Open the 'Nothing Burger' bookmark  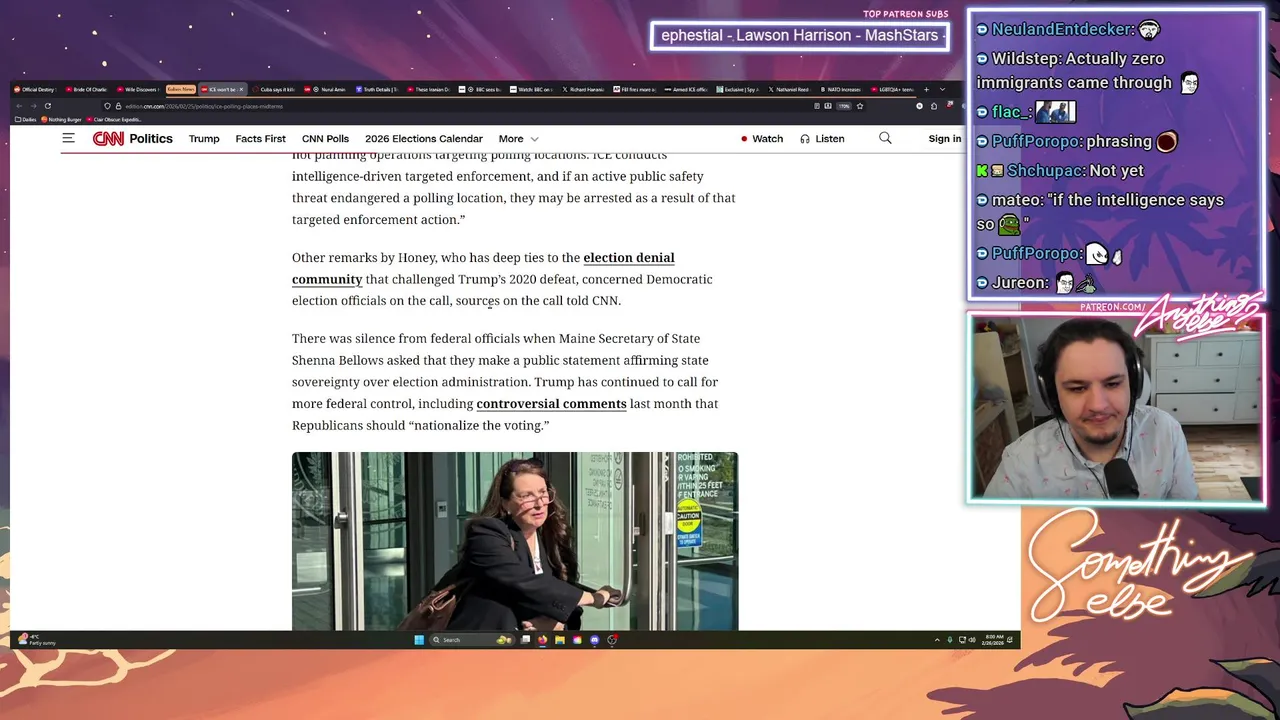pos(61,119)
